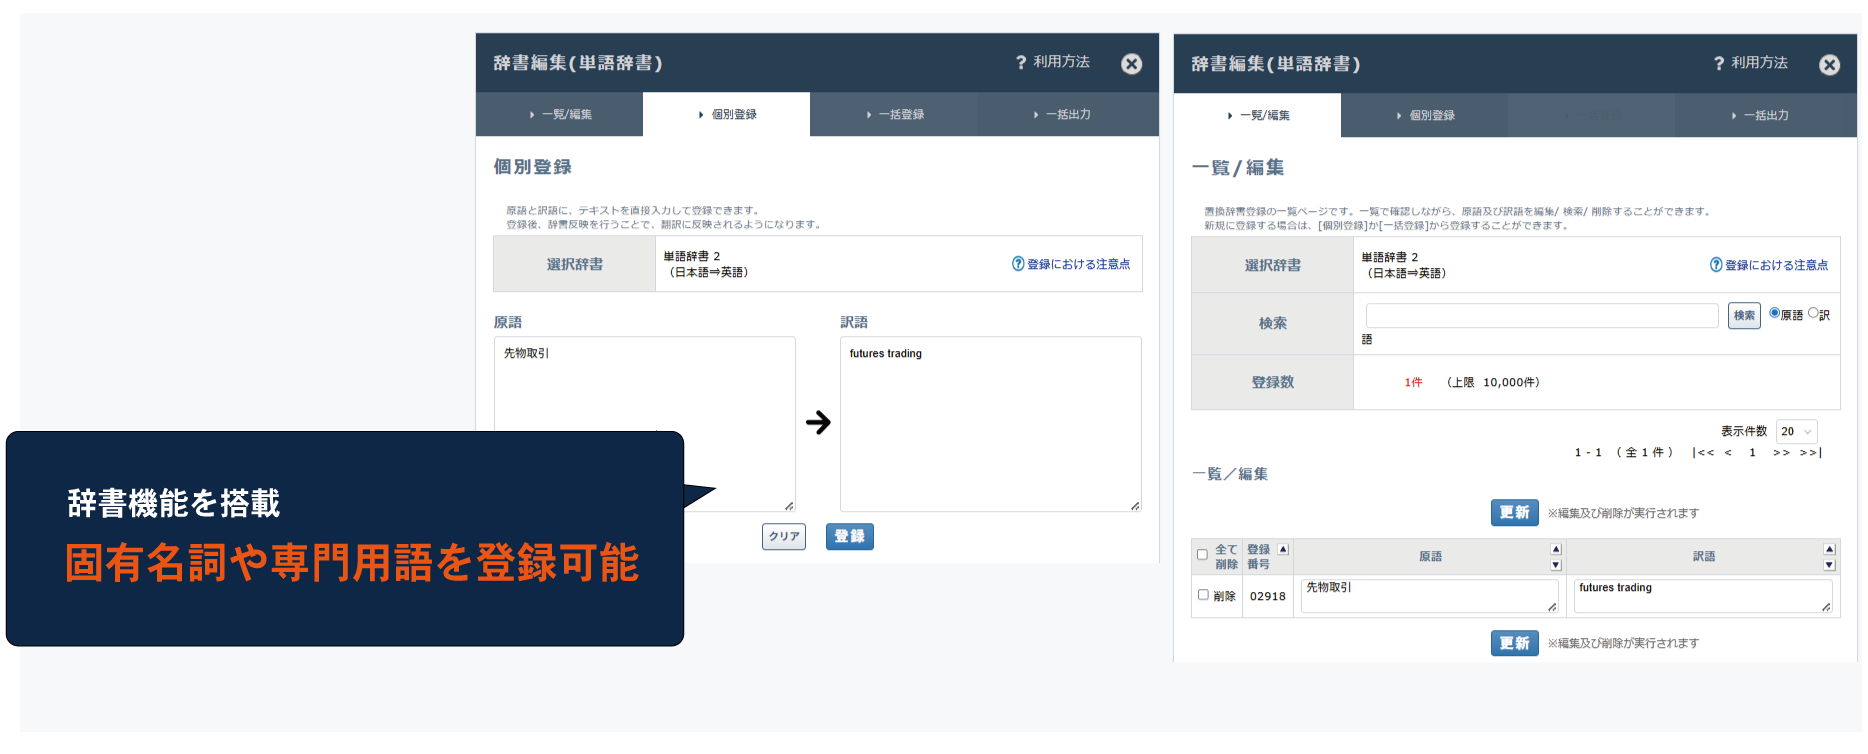The height and width of the screenshot is (754, 1868).
Task: Select page number 1 in pagination
Action: pos(1752,453)
